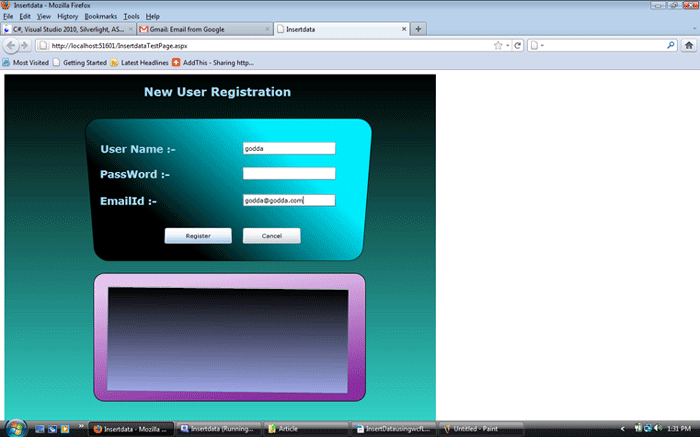The height and width of the screenshot is (437, 700).
Task: Focus the PassWord text field
Action: (x=289, y=174)
